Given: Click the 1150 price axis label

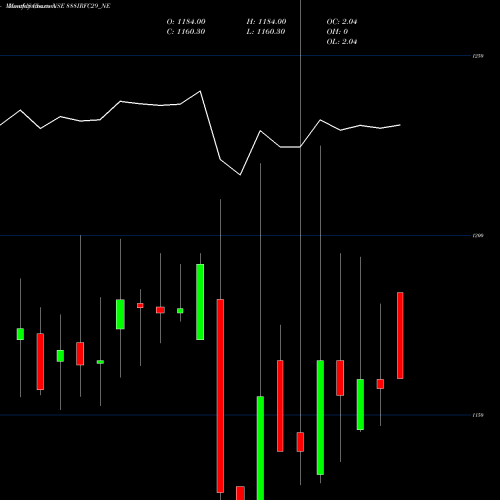Looking at the screenshot, I should pos(478,415).
